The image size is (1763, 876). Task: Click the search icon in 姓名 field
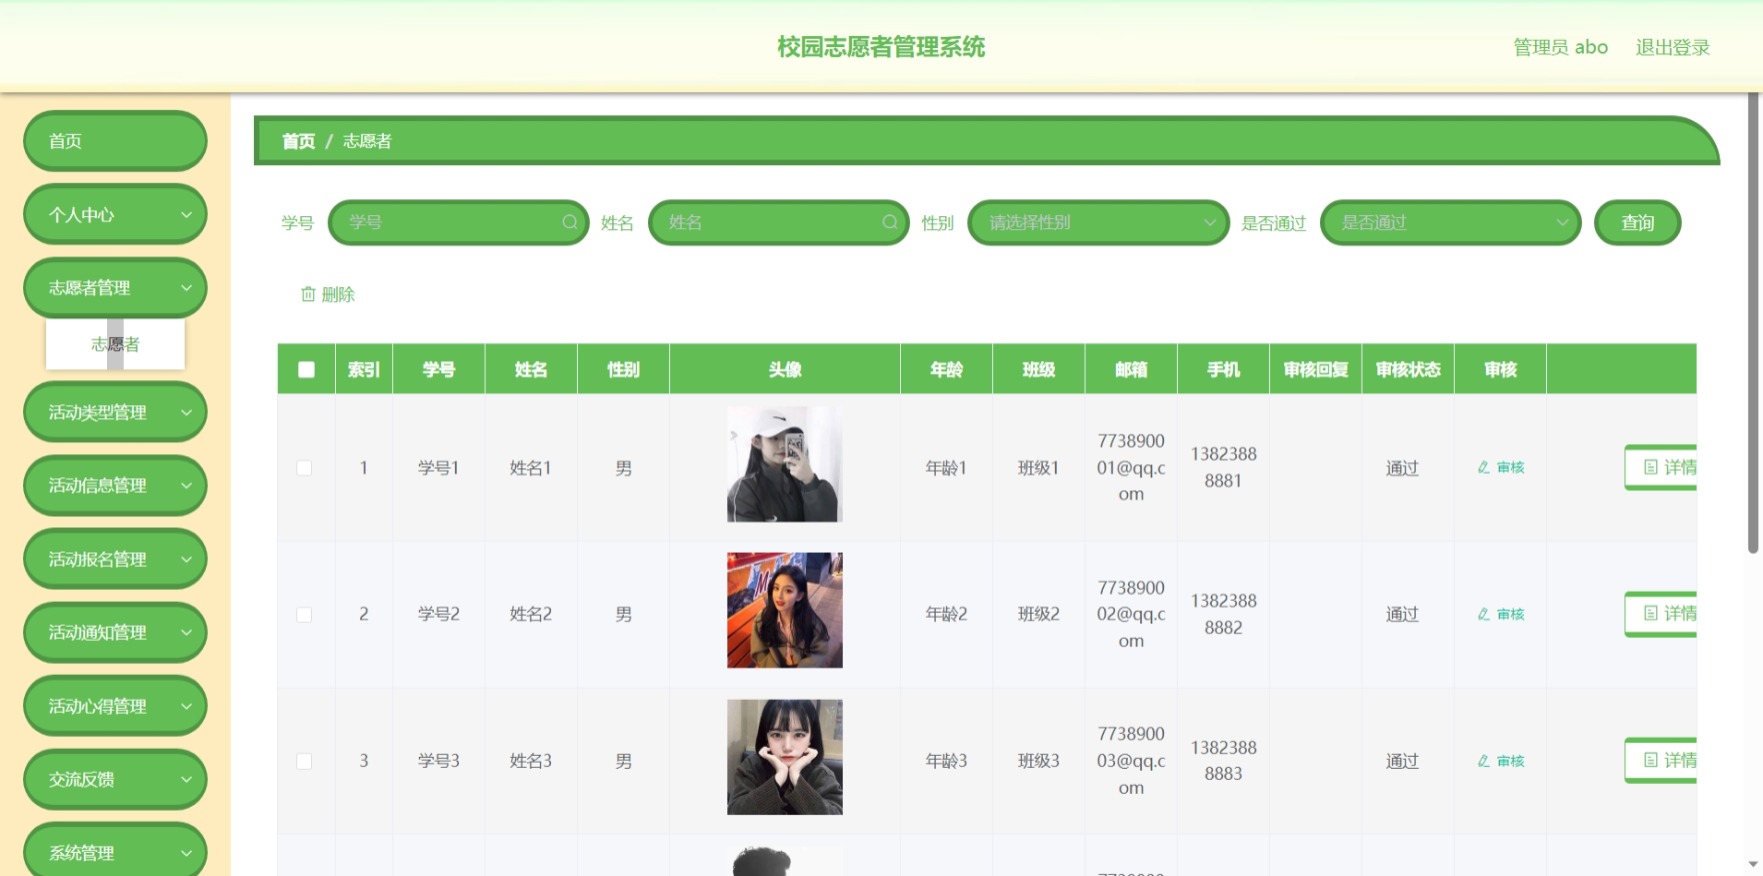coord(889,222)
